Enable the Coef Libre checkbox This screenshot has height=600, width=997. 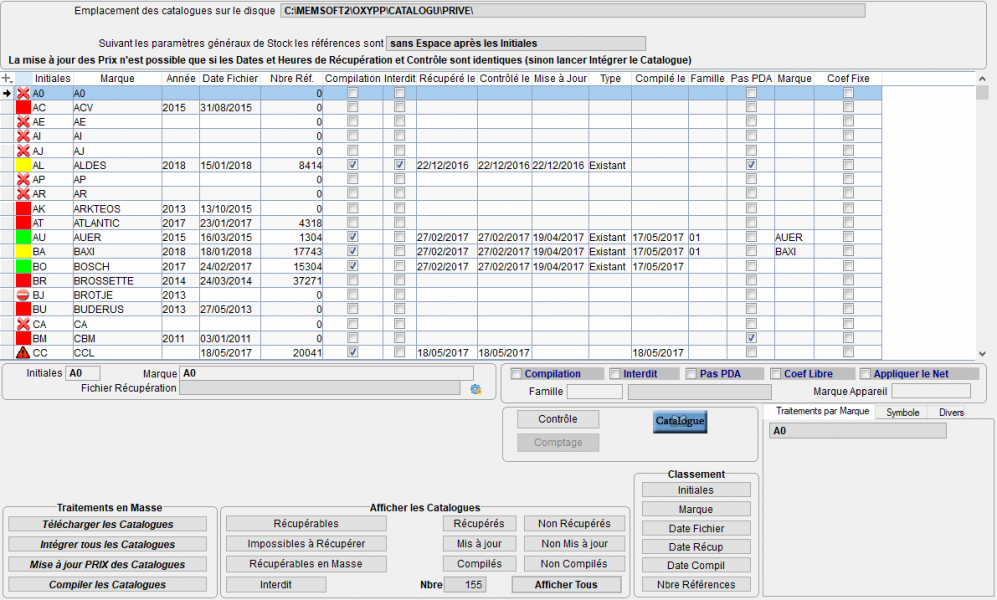[776, 374]
